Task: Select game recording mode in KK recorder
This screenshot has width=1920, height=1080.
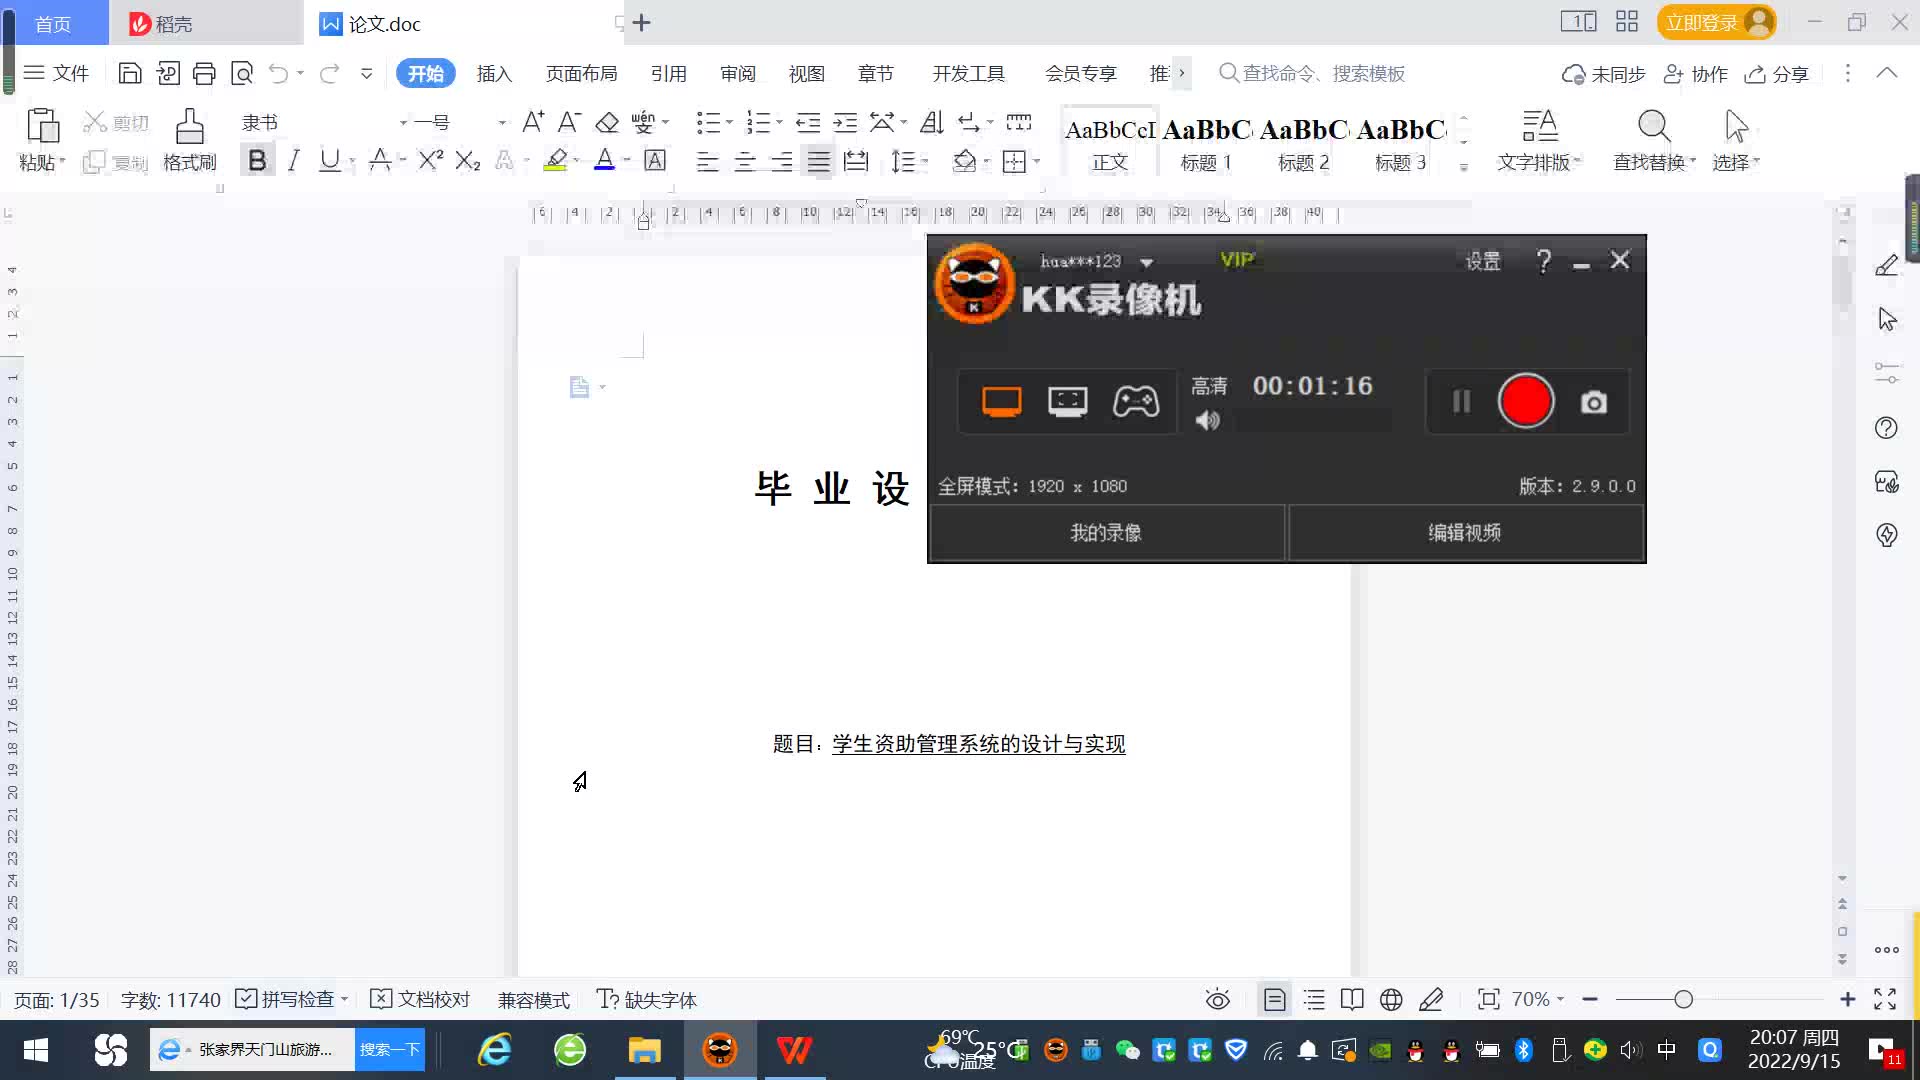Action: click(x=1136, y=402)
